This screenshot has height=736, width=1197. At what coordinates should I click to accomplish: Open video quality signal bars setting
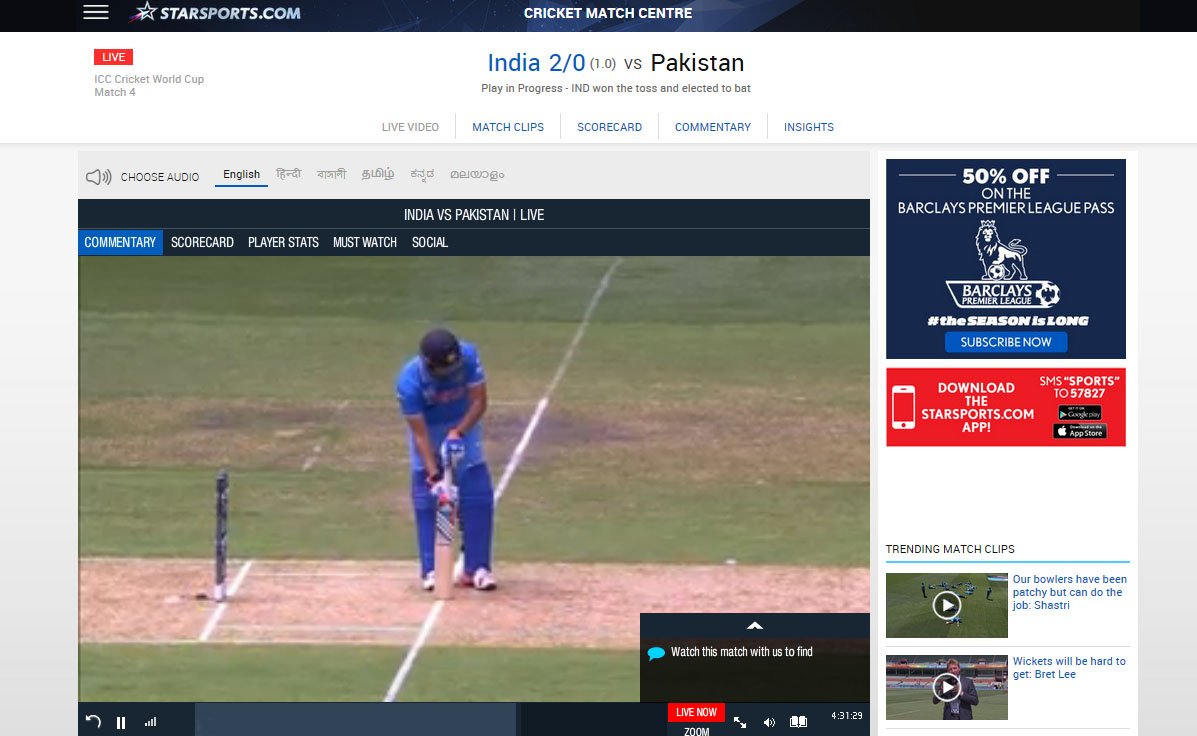point(150,721)
